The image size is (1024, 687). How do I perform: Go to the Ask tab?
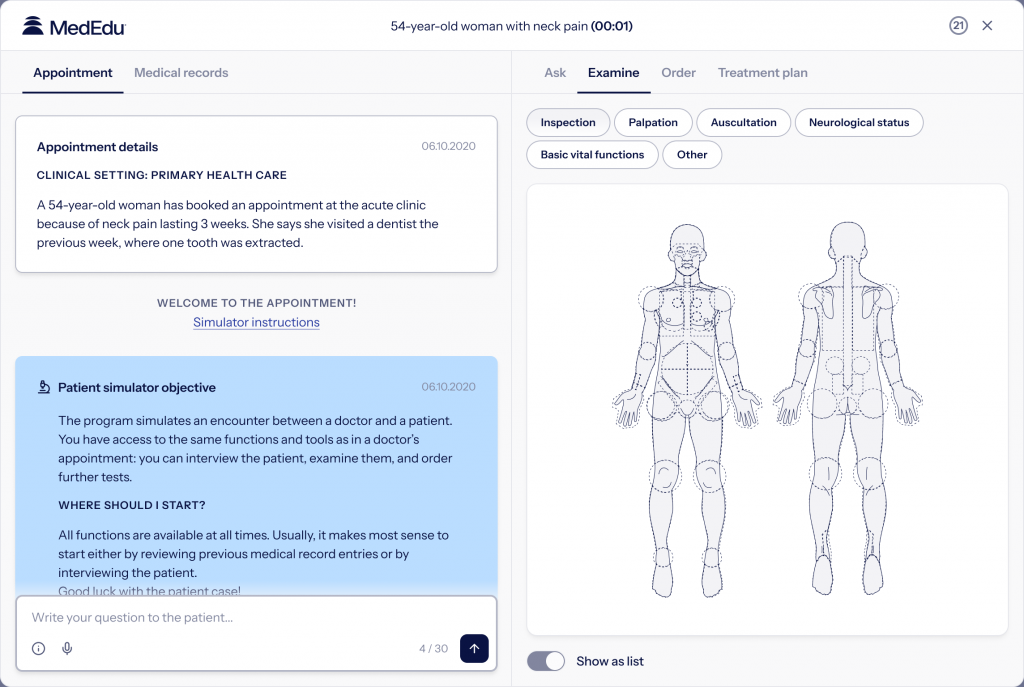click(555, 72)
